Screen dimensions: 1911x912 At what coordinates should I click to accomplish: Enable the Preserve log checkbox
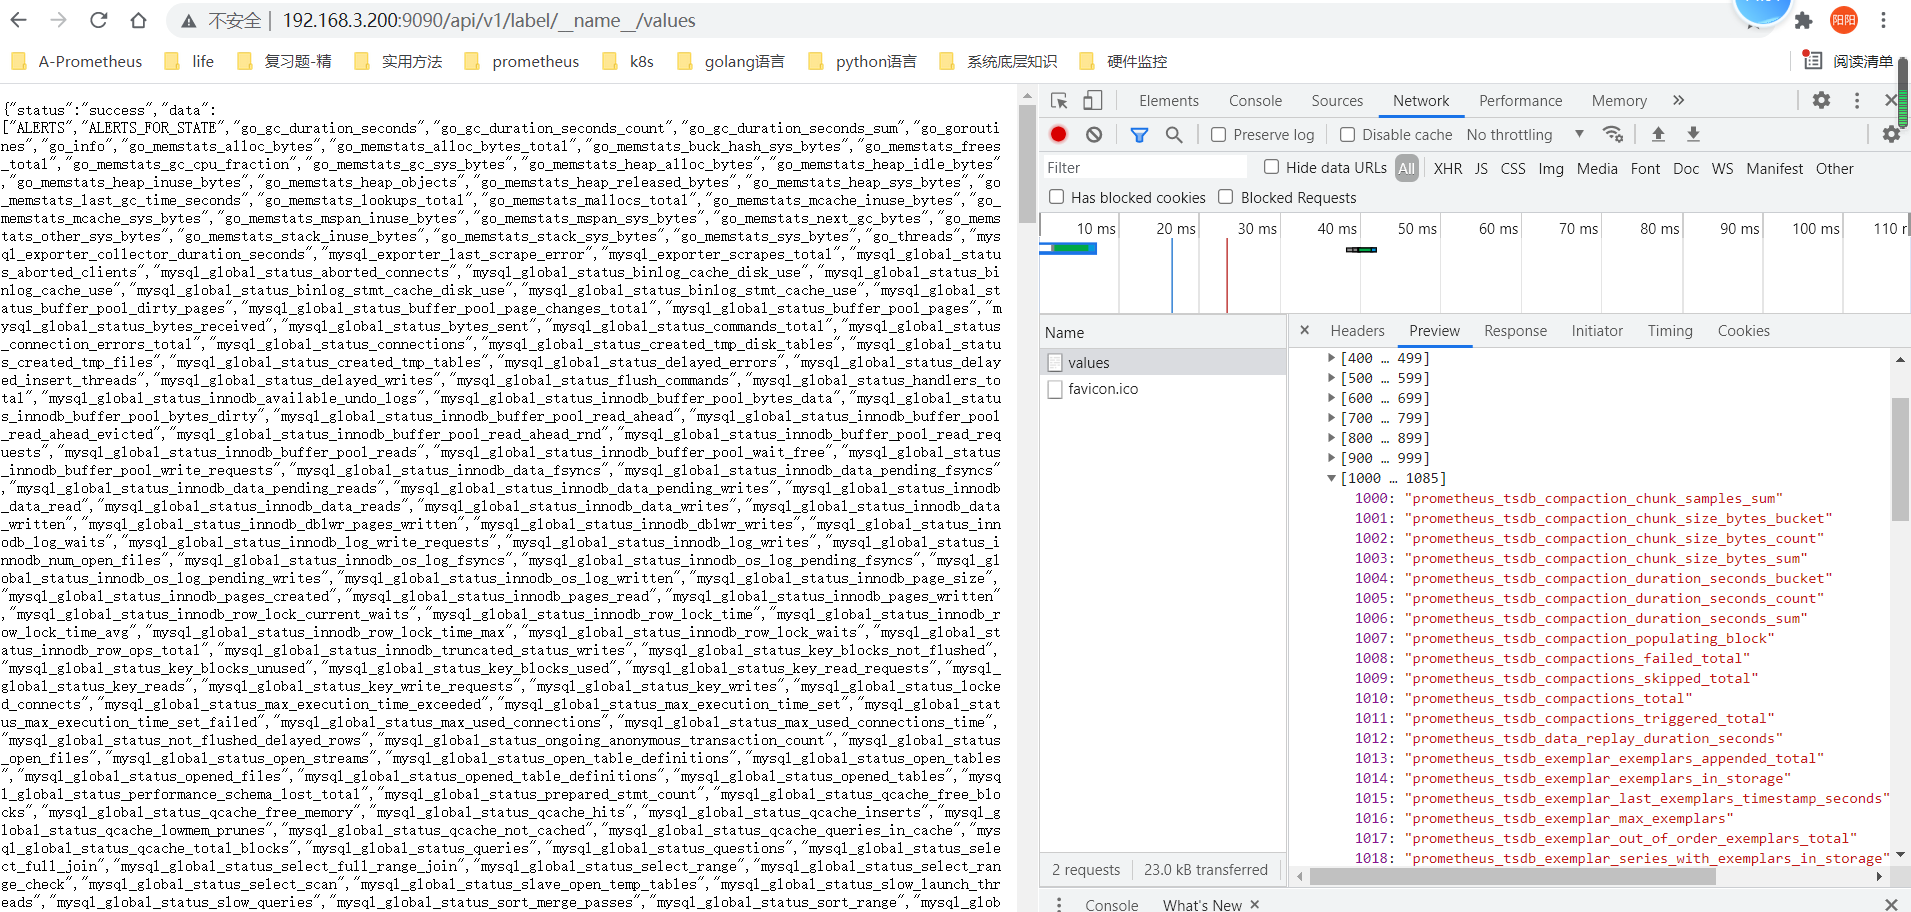1218,134
